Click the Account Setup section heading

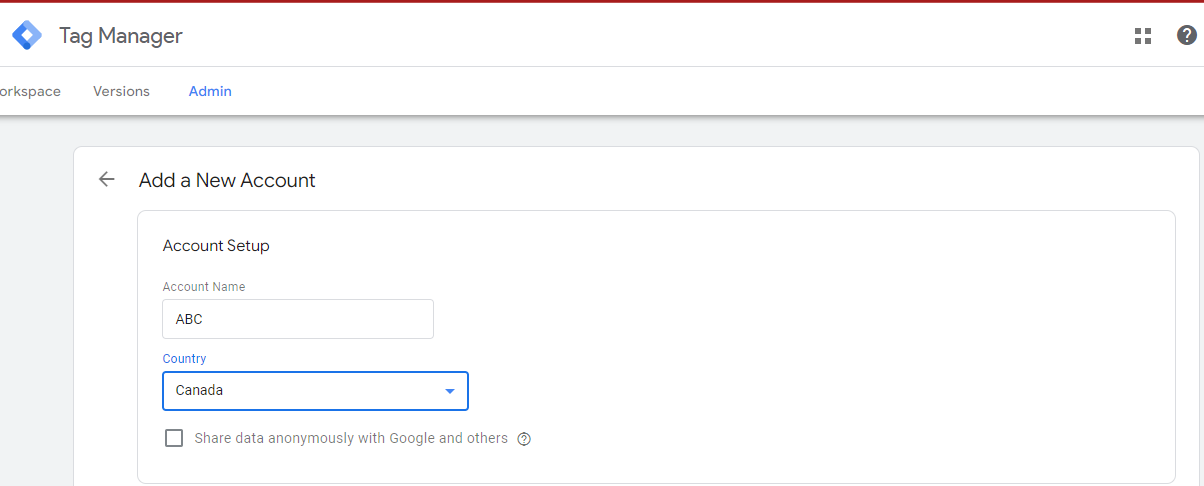click(216, 245)
